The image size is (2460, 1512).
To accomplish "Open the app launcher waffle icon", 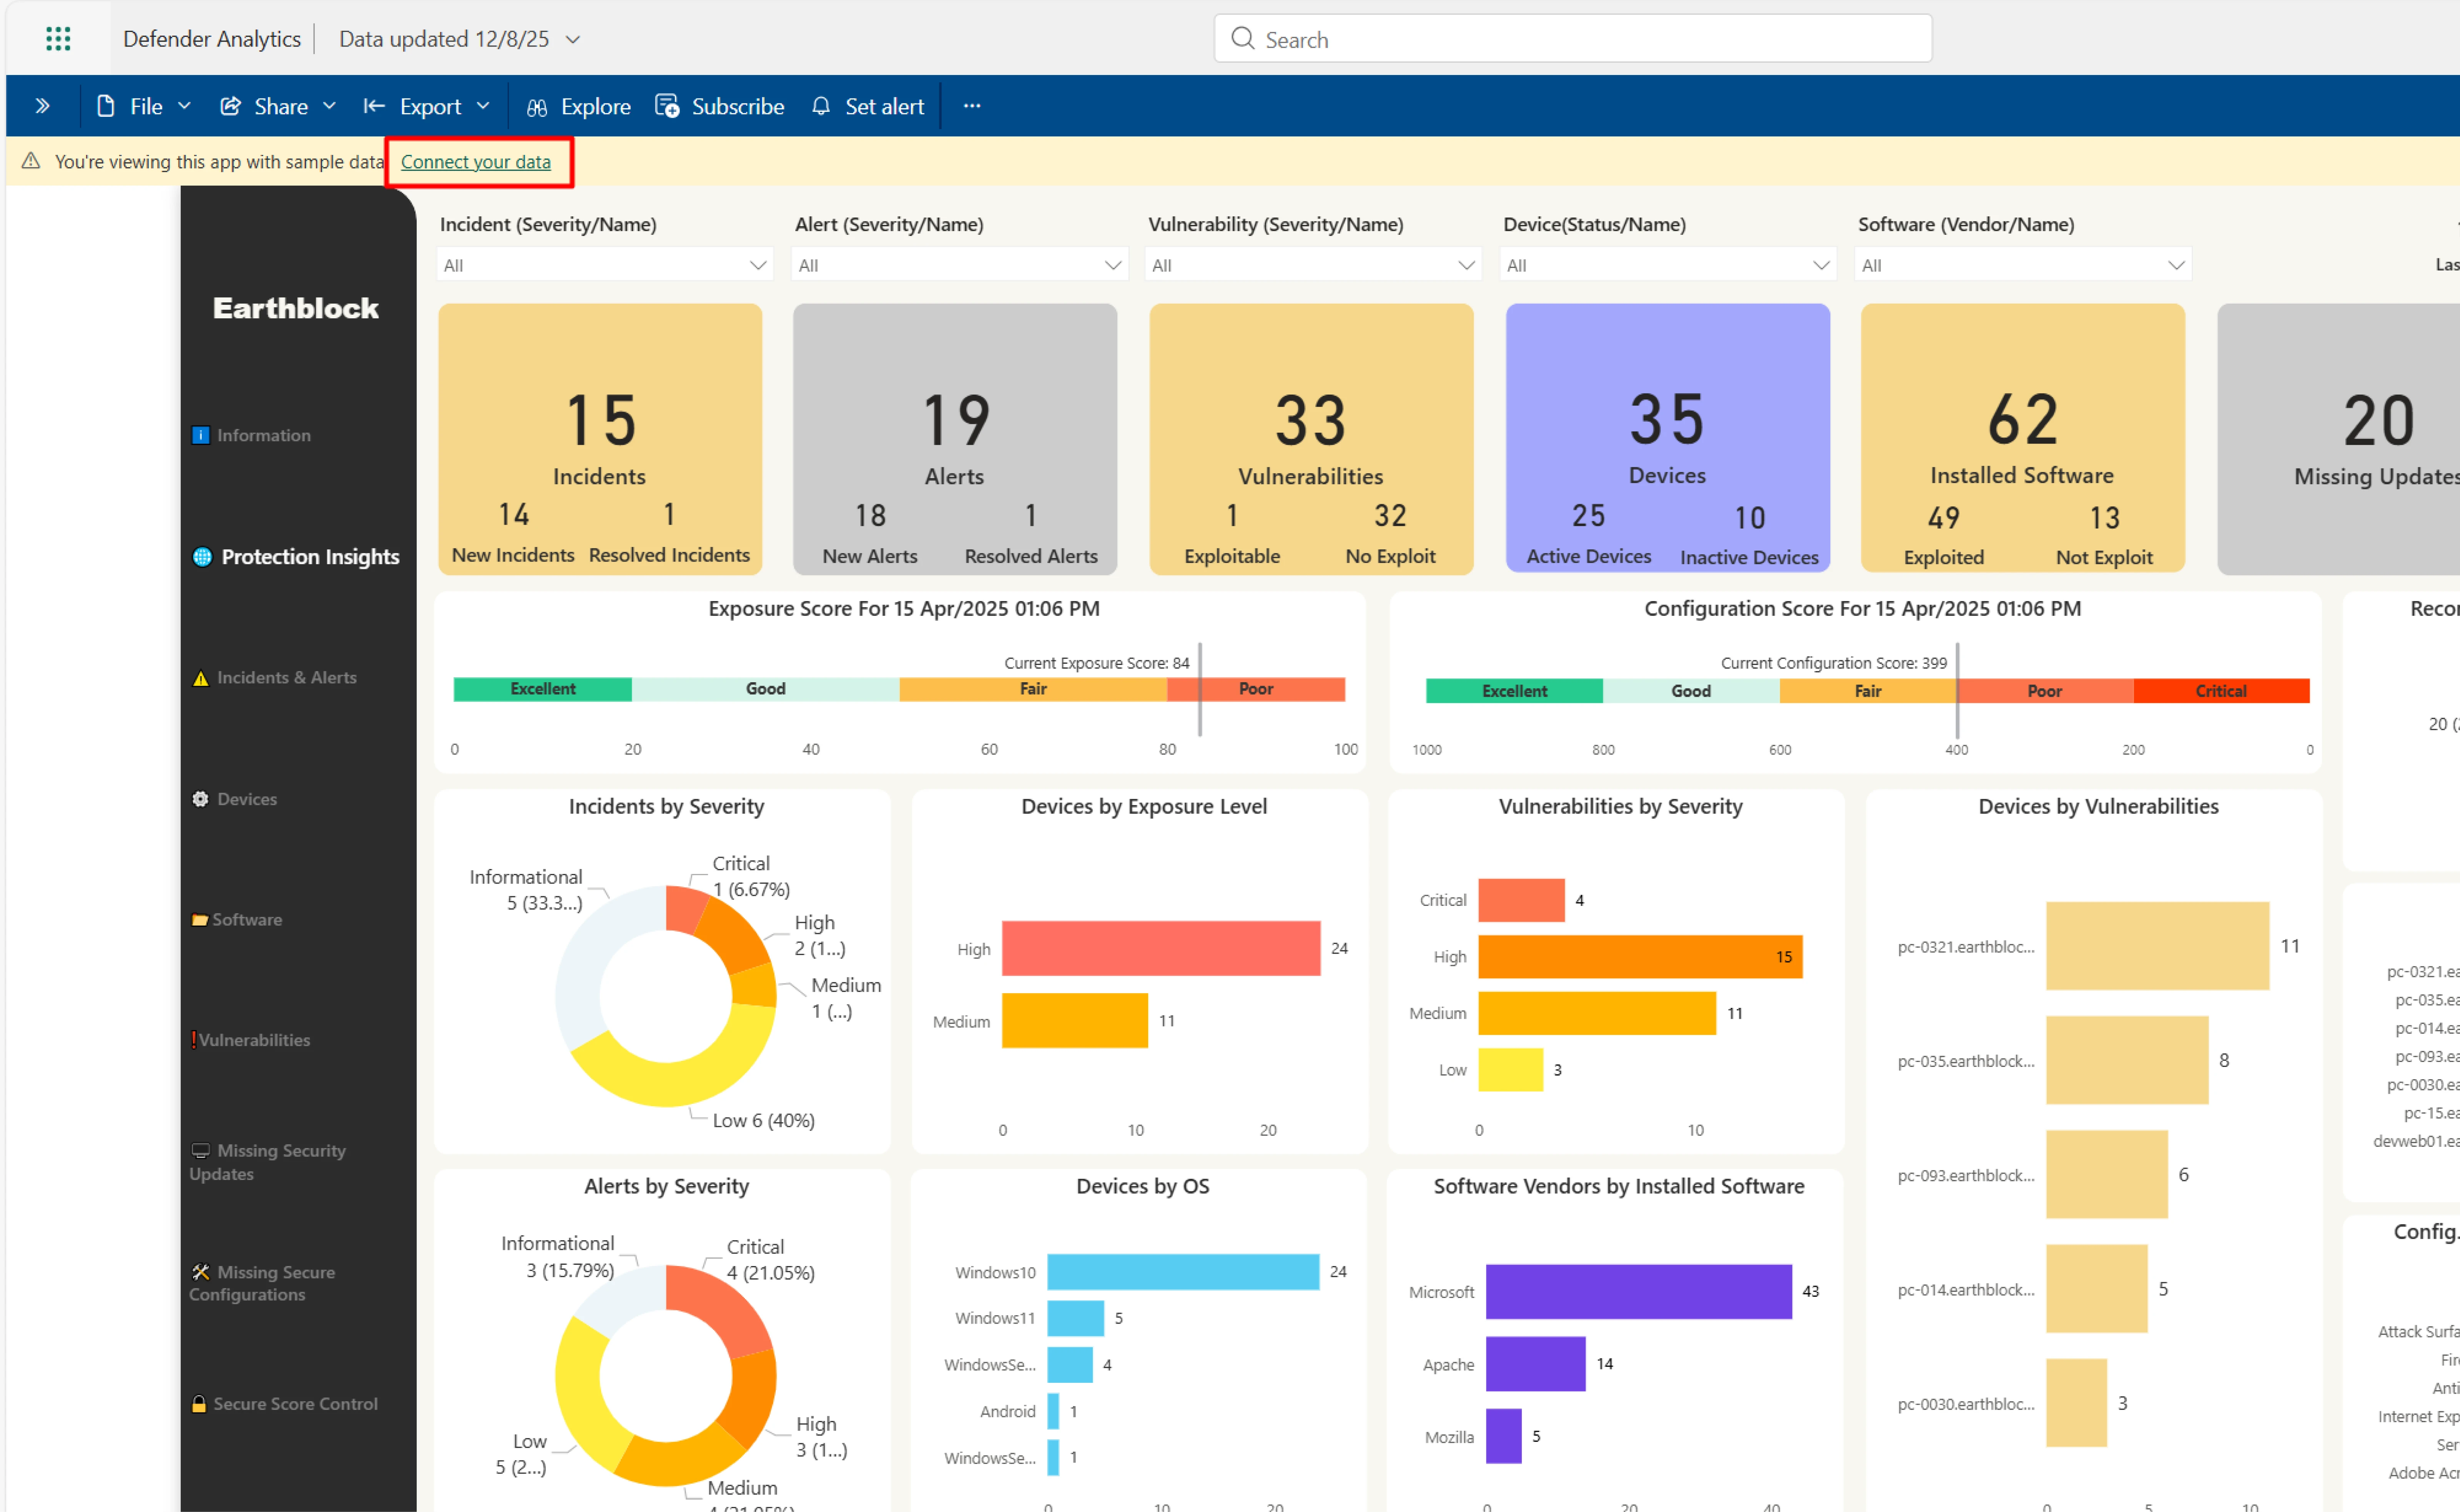I will coord(58,39).
